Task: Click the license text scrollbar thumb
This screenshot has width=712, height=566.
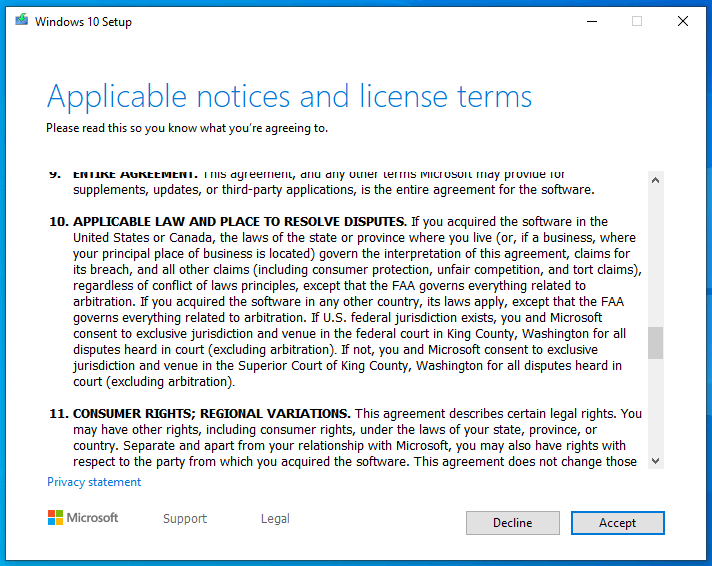Action: point(655,343)
